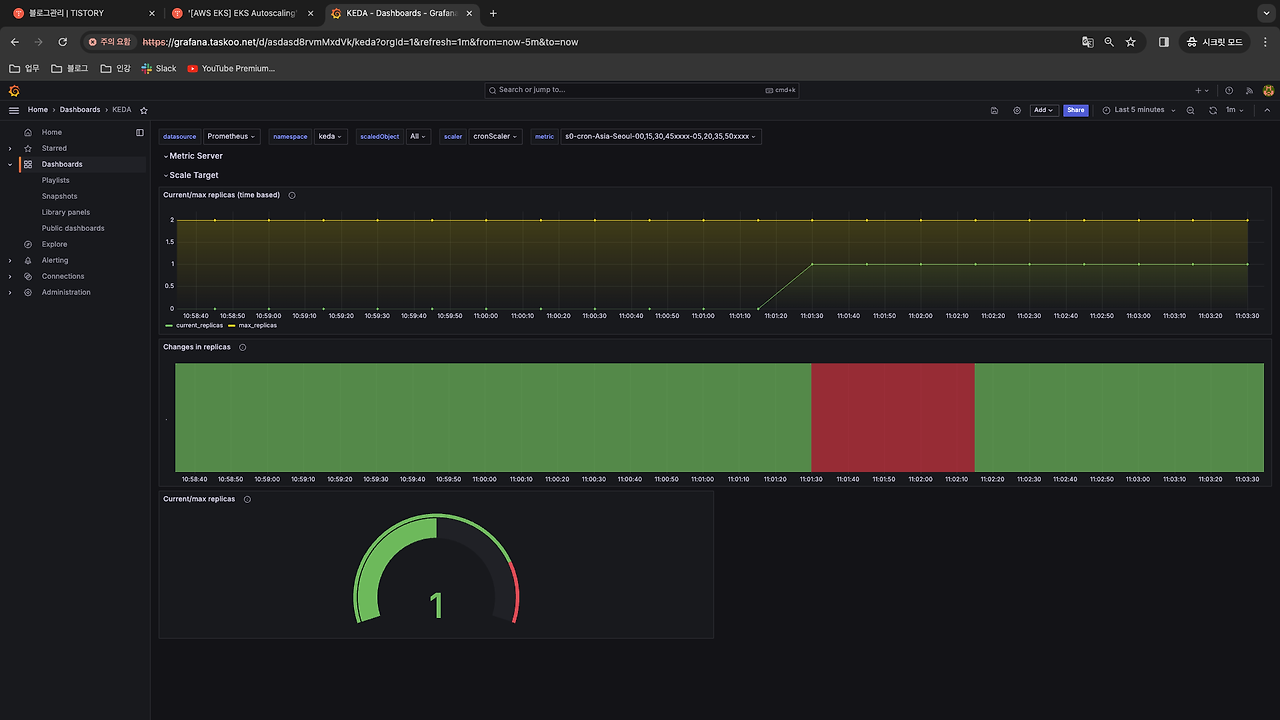Viewport: 1280px width, 720px height.
Task: Open the user profile avatar
Action: [x=1268, y=90]
